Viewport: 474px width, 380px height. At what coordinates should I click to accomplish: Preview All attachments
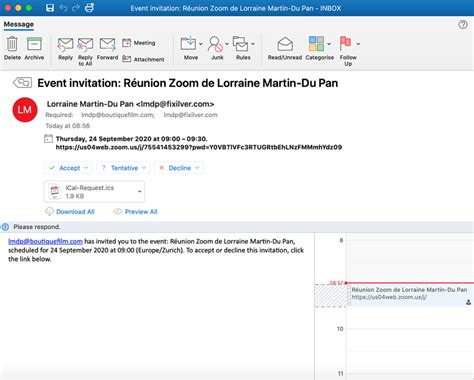[135, 212]
